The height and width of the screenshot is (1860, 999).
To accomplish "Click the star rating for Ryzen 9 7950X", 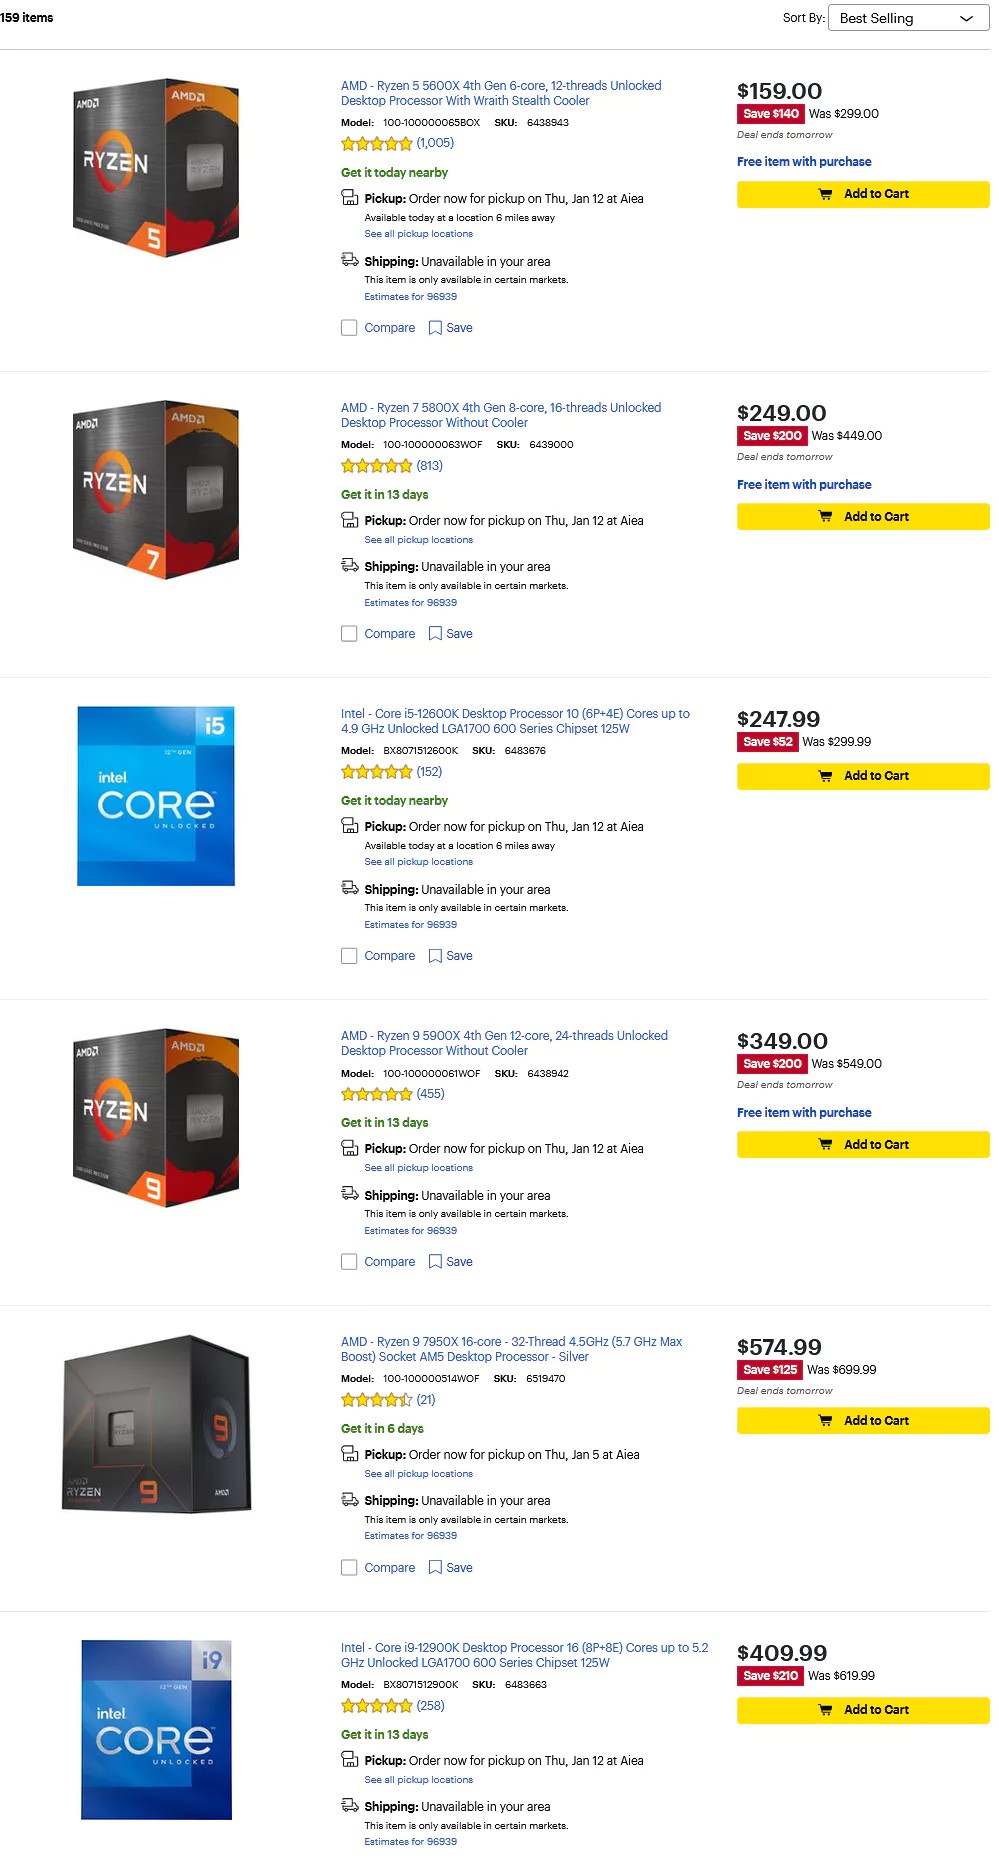I will pos(377,1400).
